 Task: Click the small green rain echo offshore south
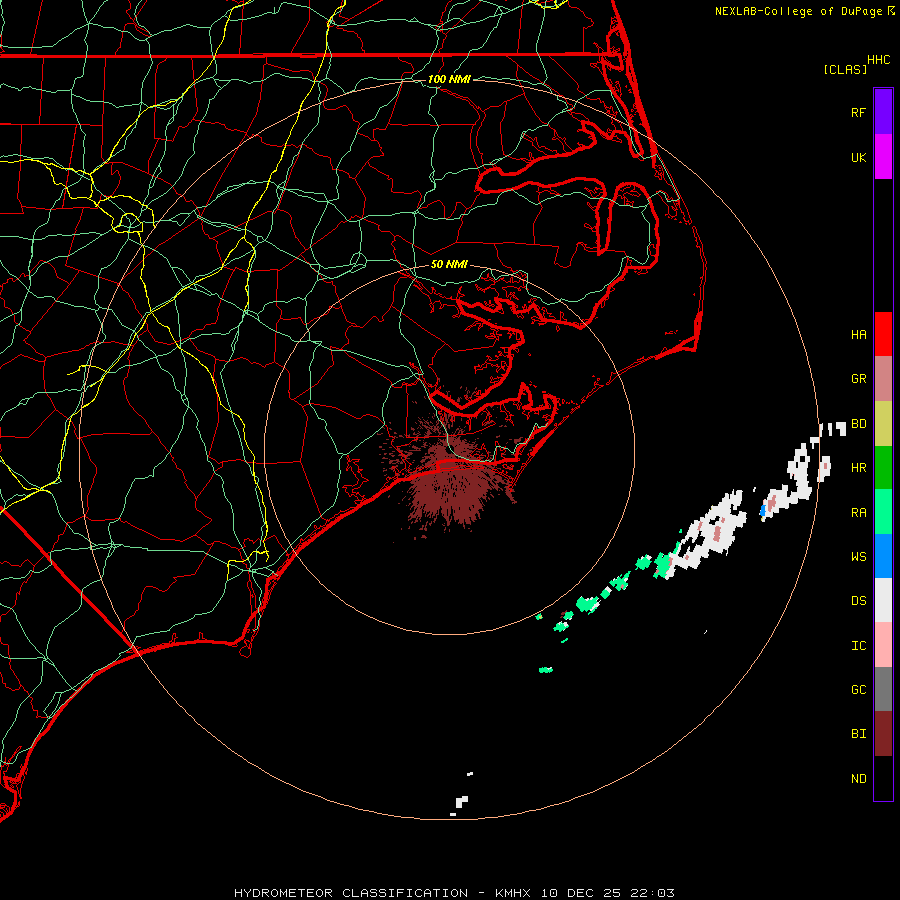click(546, 669)
